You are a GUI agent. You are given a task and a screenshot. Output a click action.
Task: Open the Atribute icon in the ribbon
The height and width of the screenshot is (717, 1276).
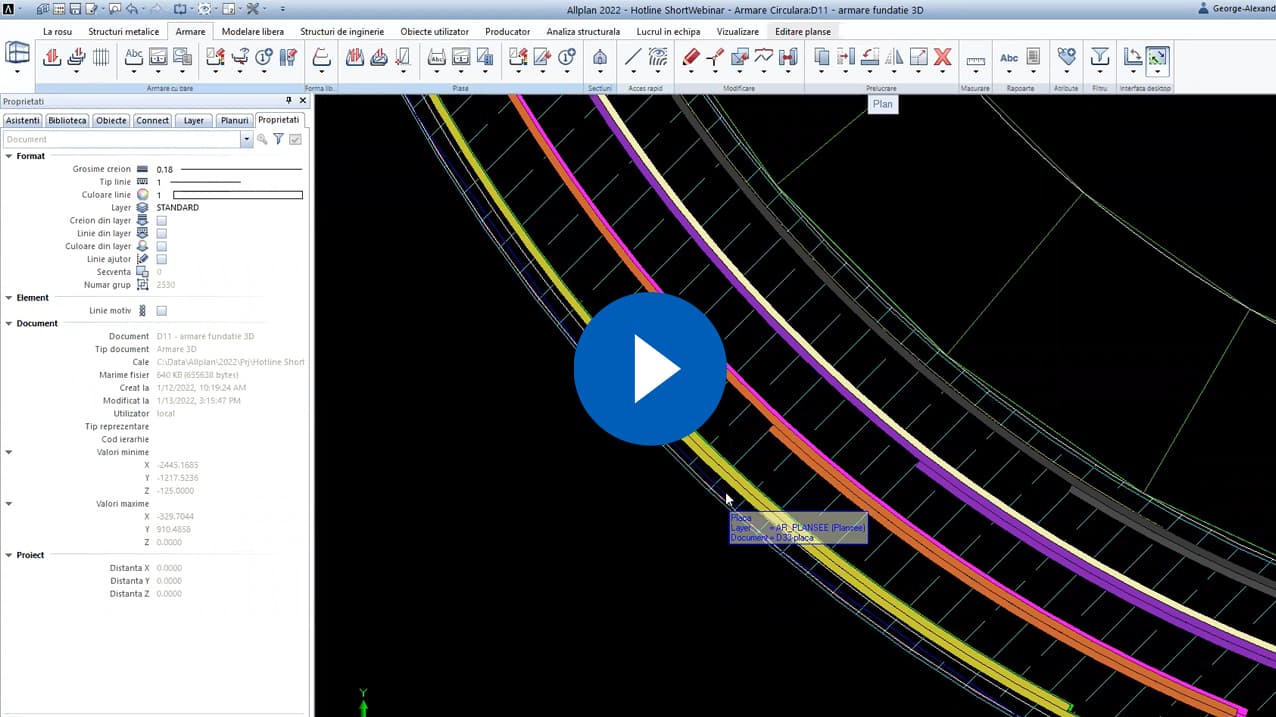[x=1067, y=58]
